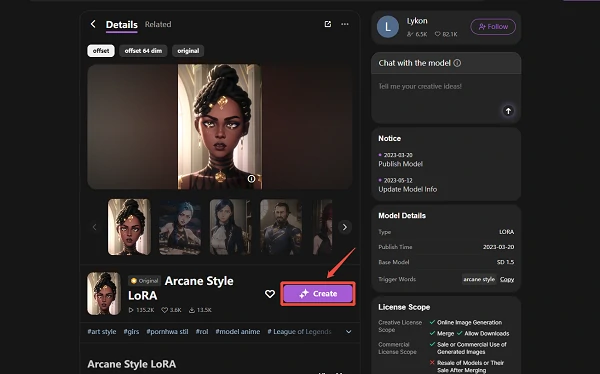This screenshot has width=600, height=374.
Task: Open the #rol tag
Action: (x=202, y=332)
